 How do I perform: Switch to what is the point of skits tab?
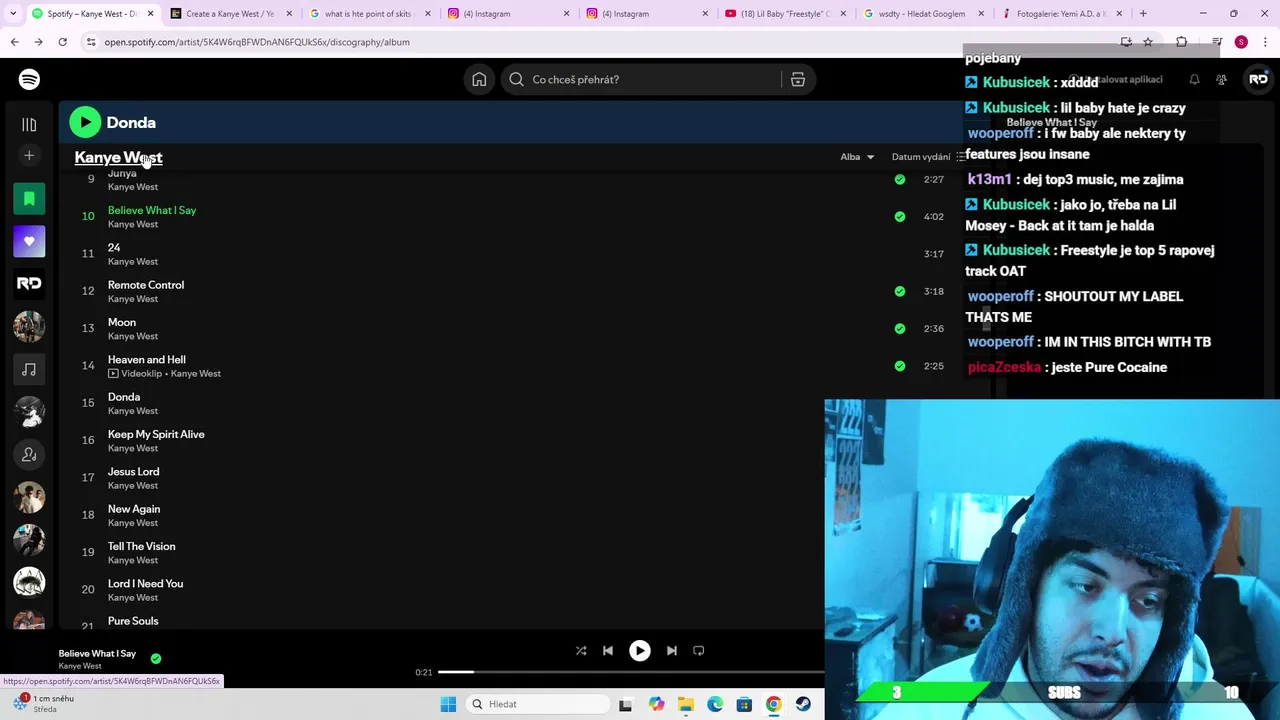point(368,14)
